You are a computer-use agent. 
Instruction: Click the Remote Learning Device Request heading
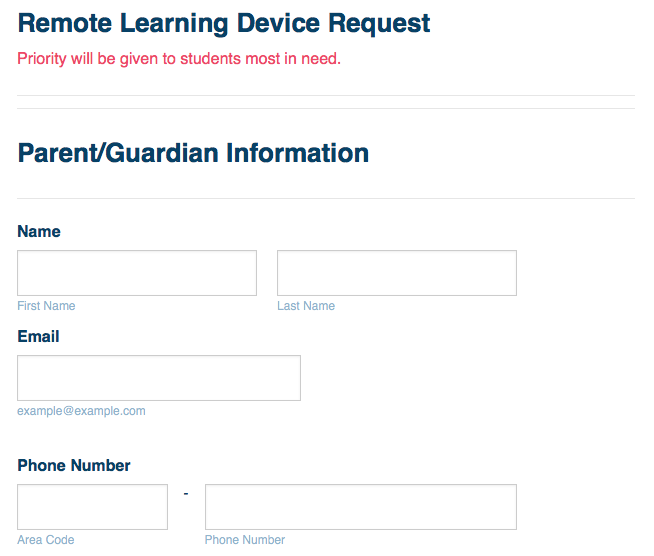point(224,23)
